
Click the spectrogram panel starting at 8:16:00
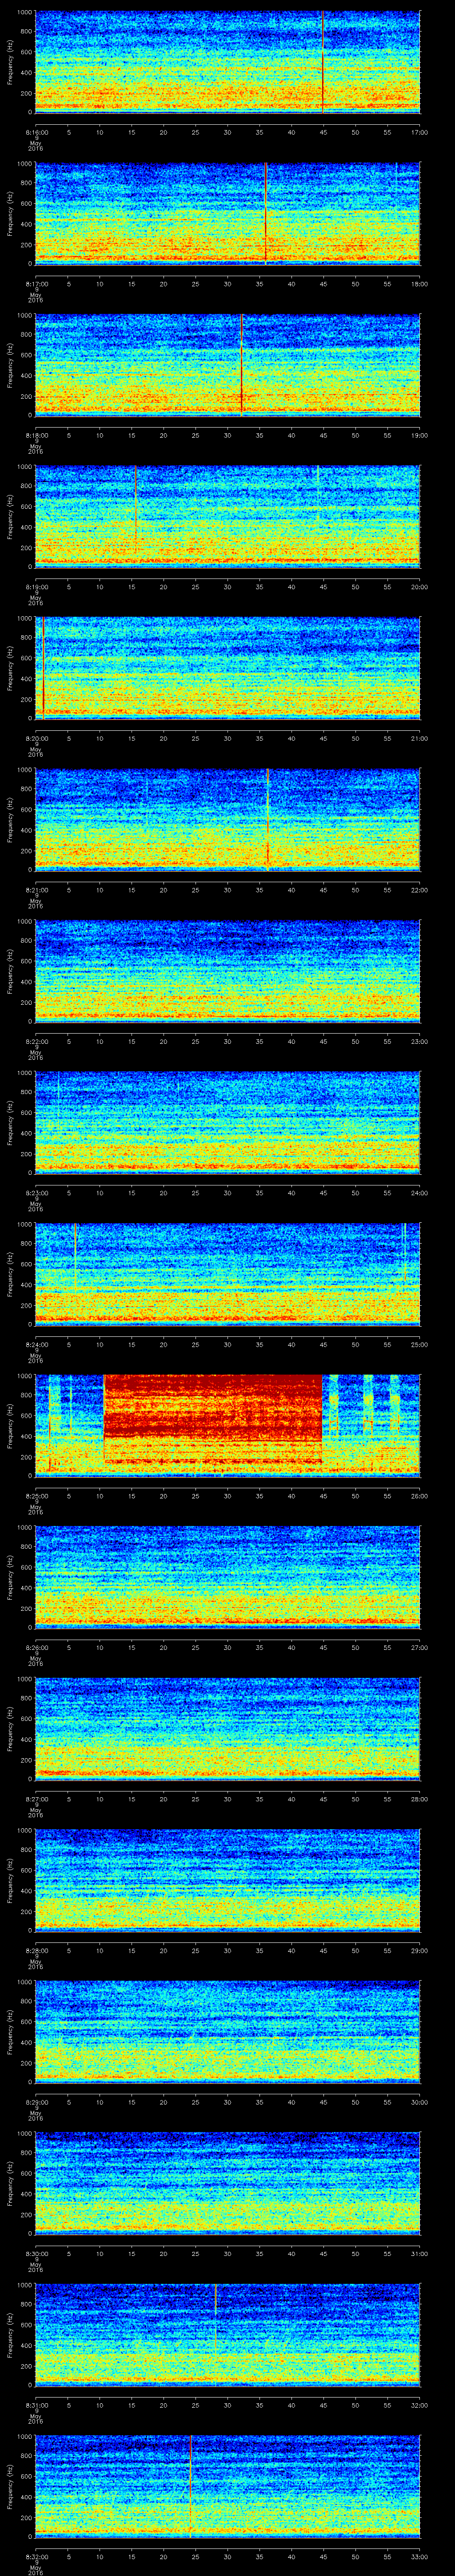click(x=227, y=62)
